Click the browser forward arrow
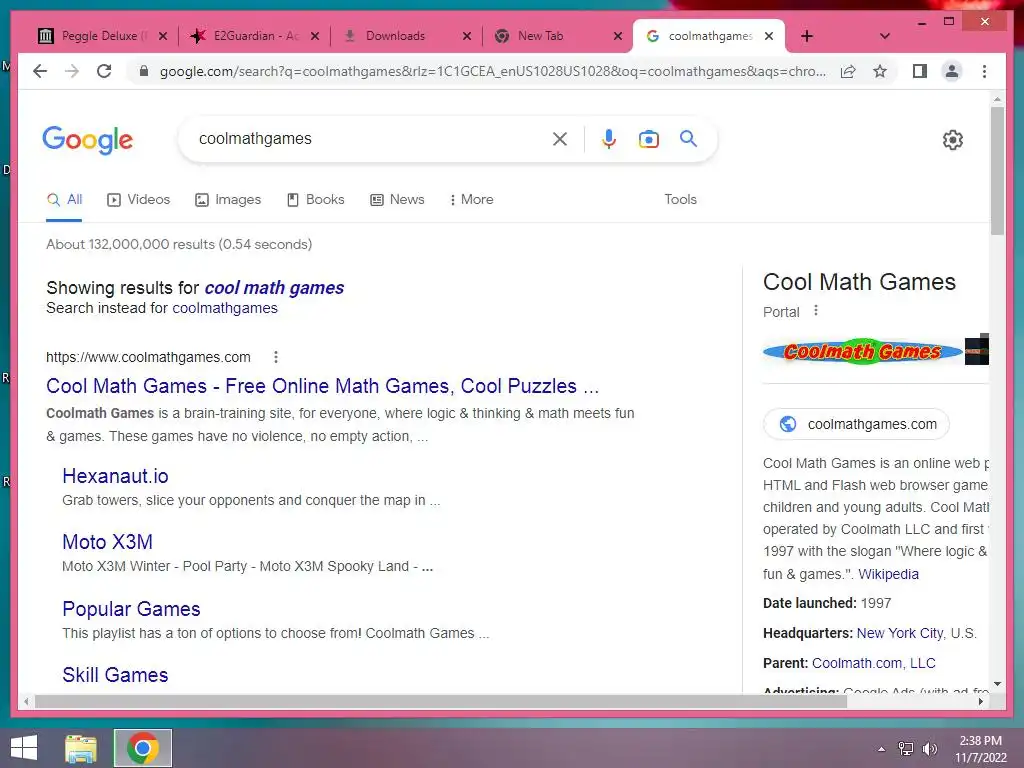1024x768 pixels. point(72,71)
